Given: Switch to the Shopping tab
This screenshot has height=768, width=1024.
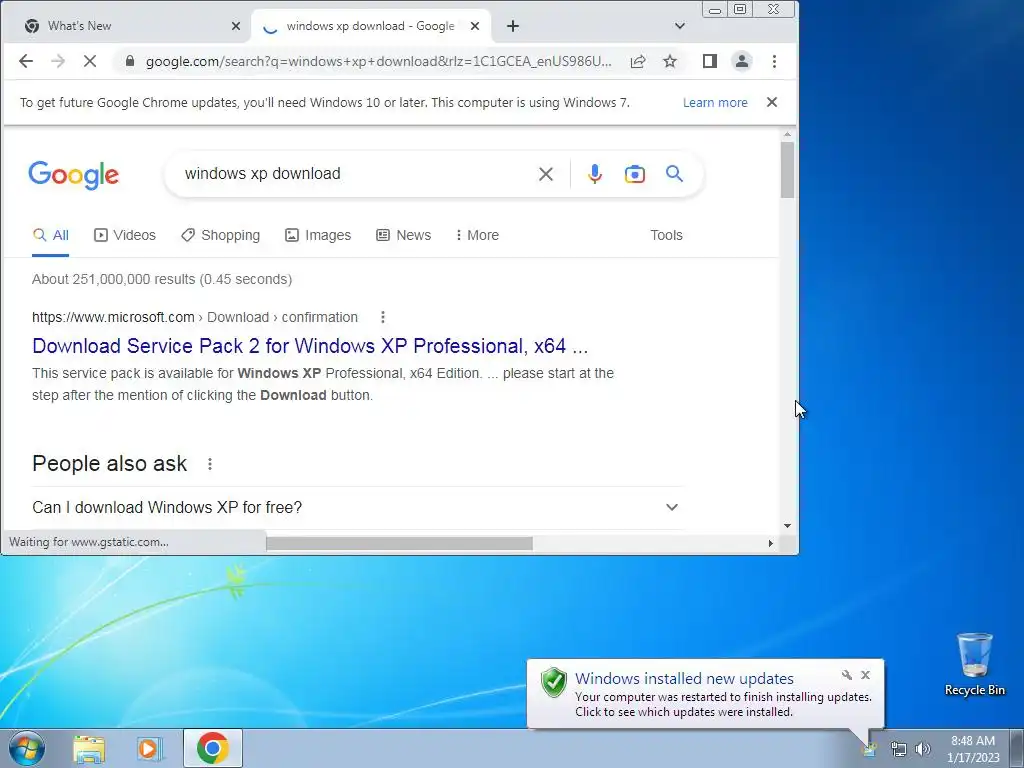Looking at the screenshot, I should (x=221, y=235).
